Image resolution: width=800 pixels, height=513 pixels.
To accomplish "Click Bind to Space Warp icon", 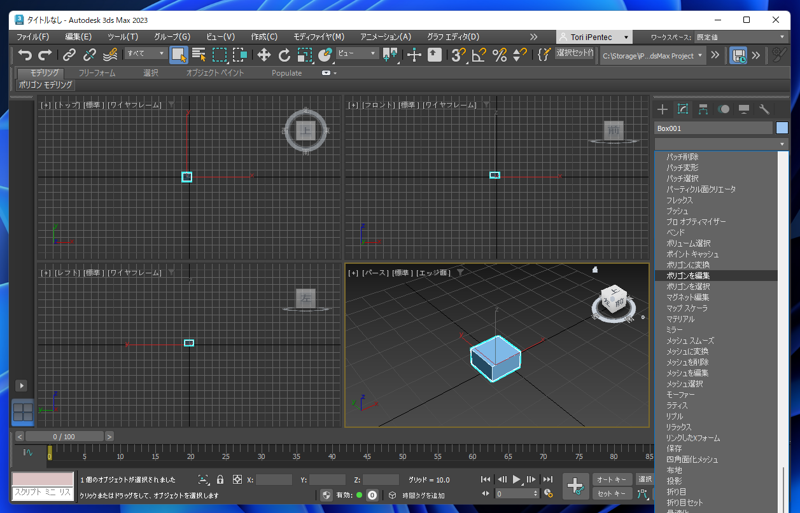I will tap(110, 55).
